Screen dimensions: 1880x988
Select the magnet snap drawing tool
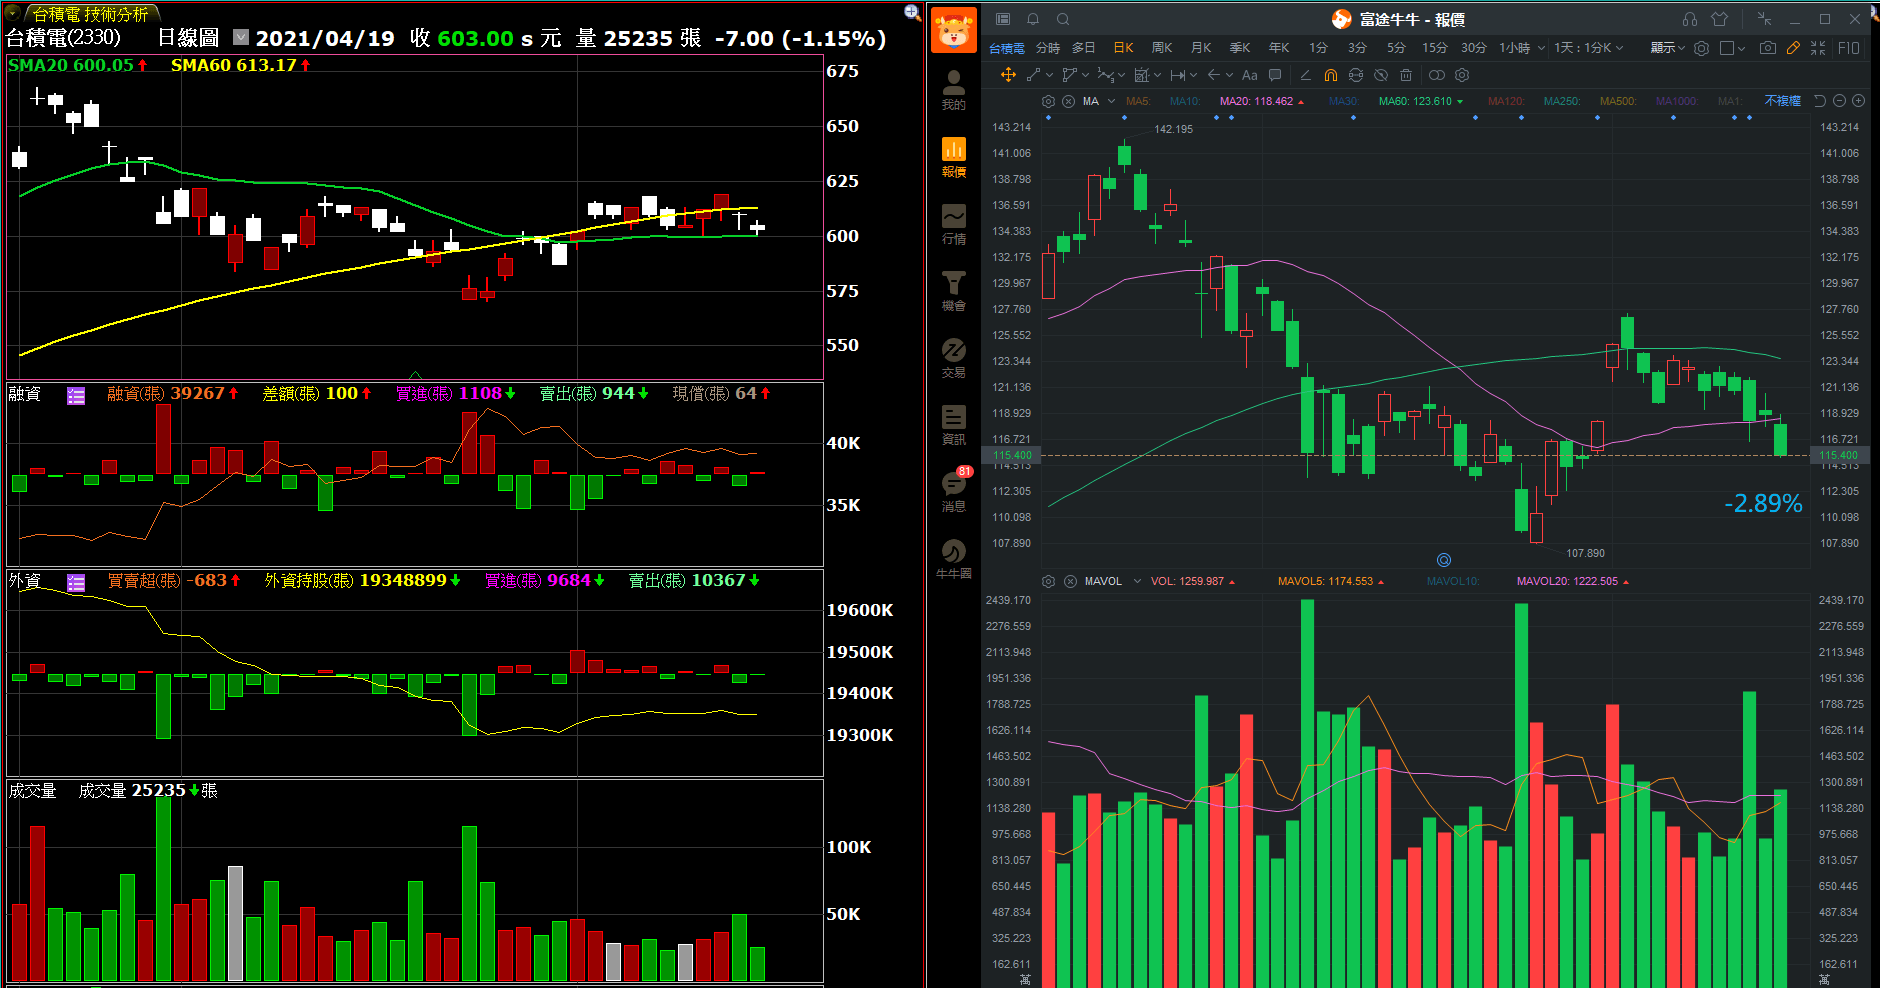[1330, 75]
